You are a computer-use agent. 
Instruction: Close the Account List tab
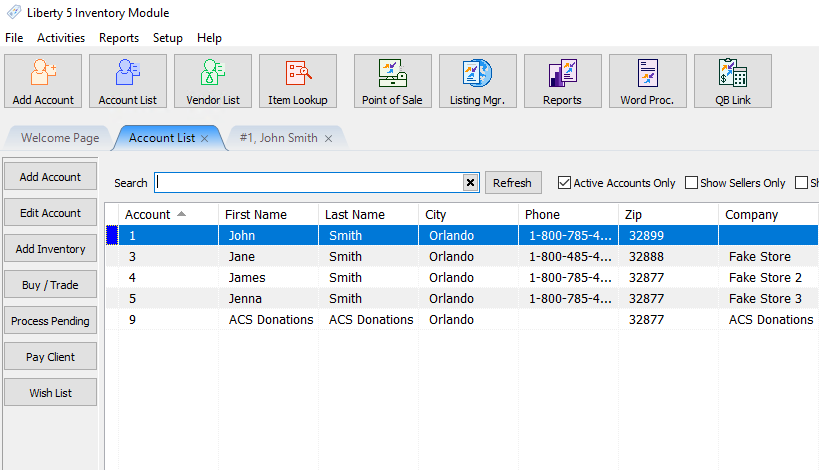[205, 138]
